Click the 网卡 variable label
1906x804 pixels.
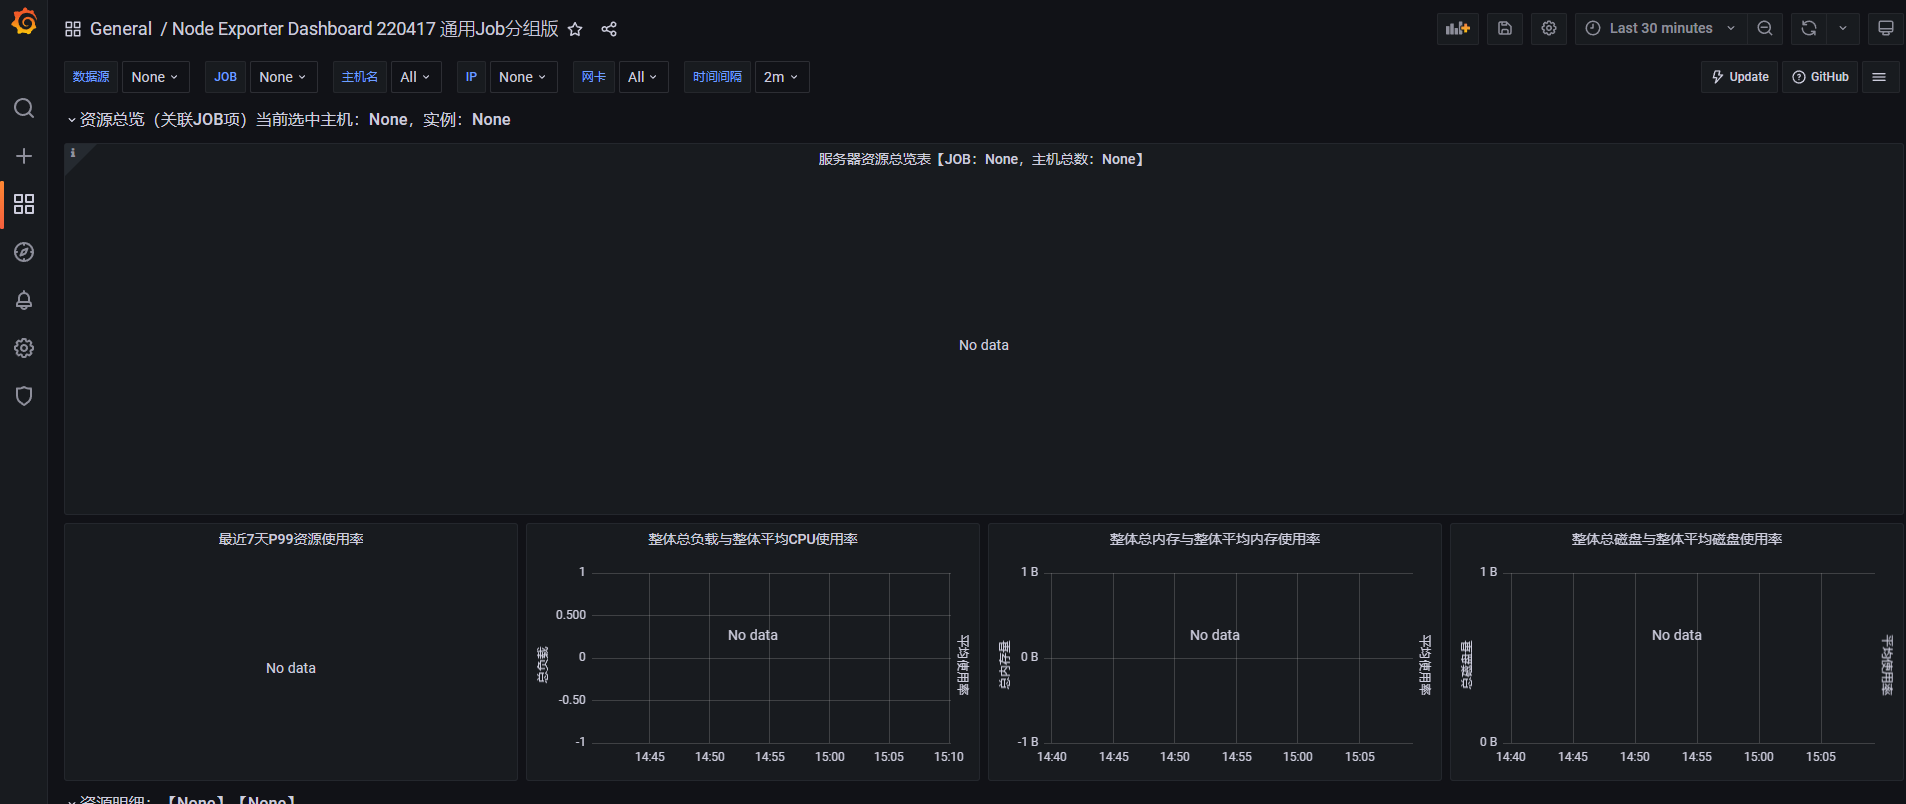(594, 77)
